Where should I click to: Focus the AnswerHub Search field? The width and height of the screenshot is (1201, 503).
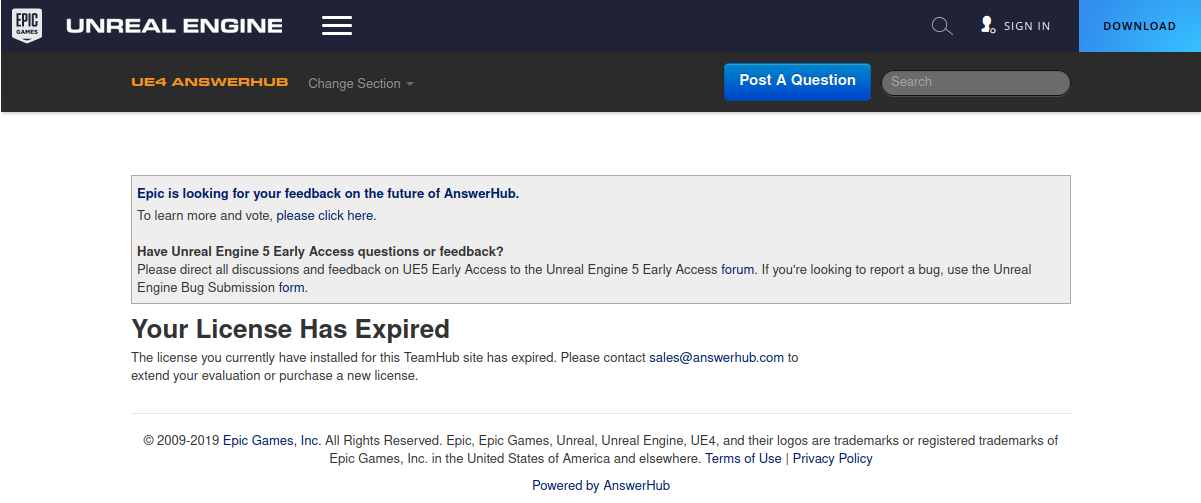(976, 82)
